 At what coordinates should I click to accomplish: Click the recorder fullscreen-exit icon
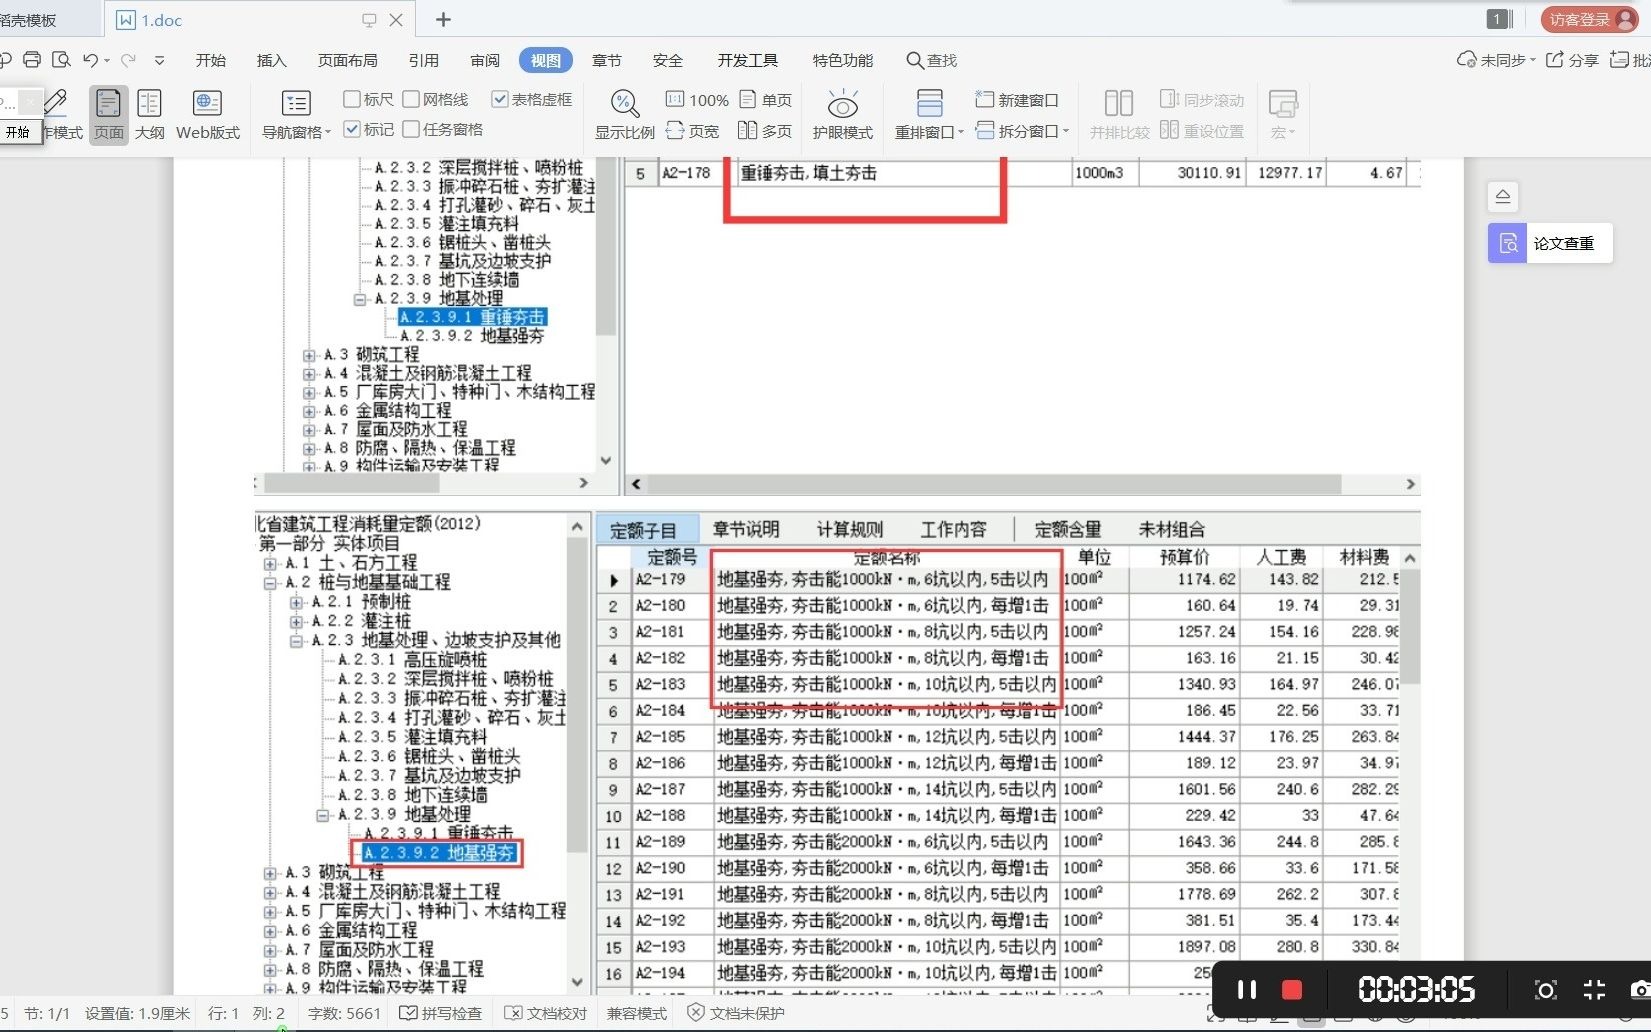(1595, 990)
